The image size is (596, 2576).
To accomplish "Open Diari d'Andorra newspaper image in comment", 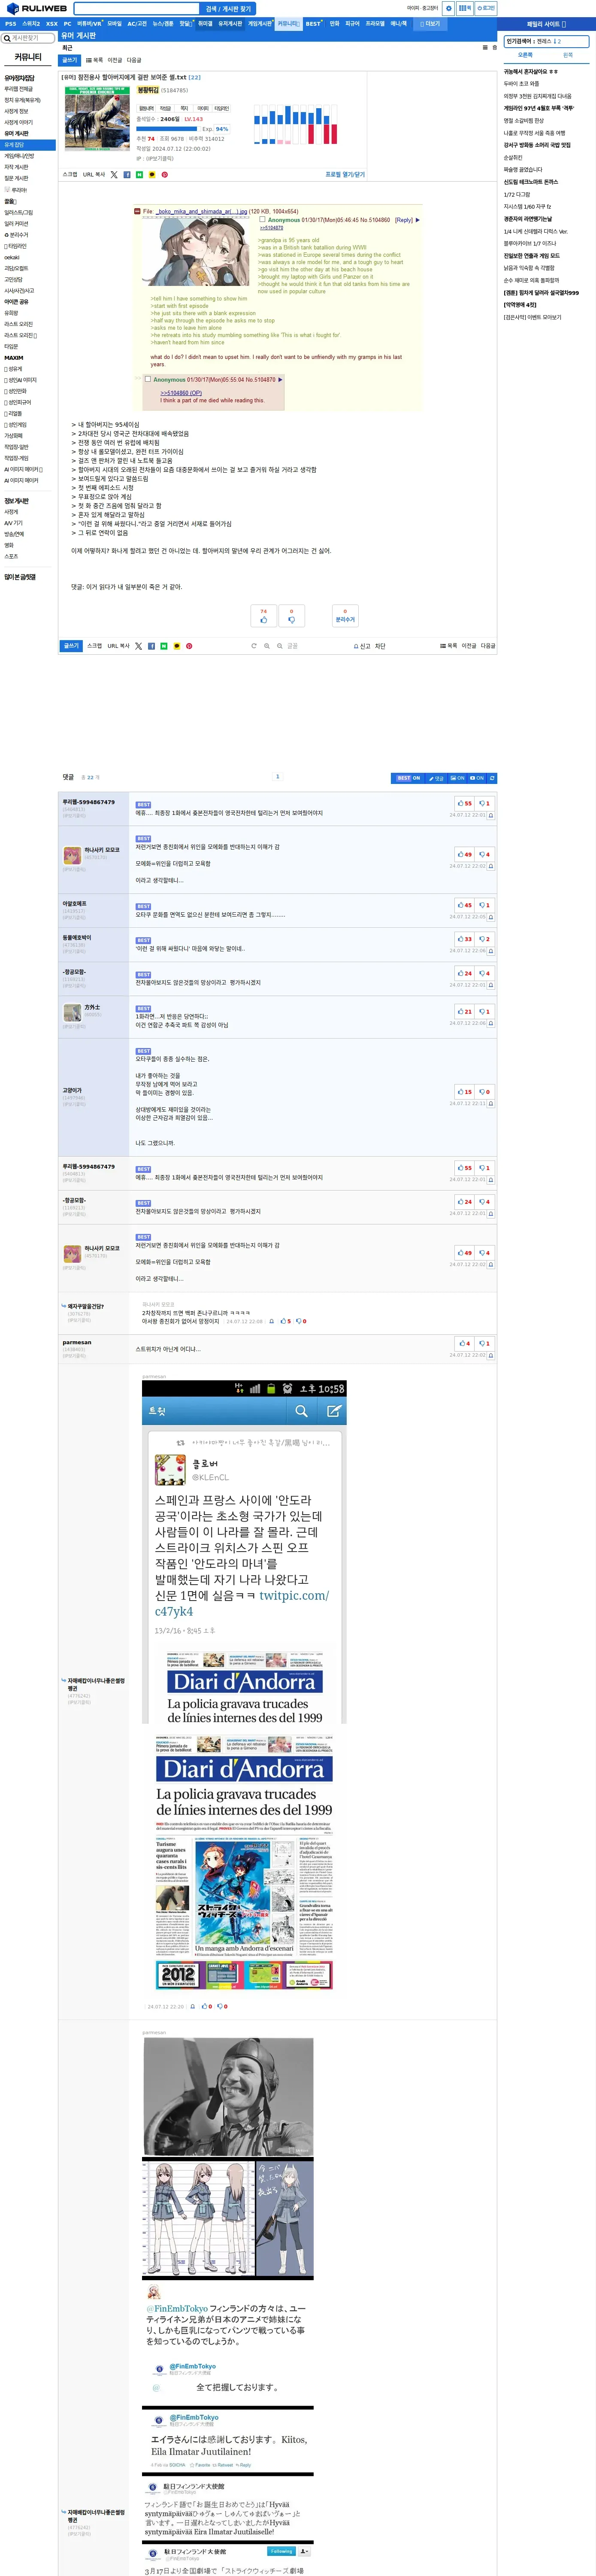I will pyautogui.click(x=245, y=1861).
